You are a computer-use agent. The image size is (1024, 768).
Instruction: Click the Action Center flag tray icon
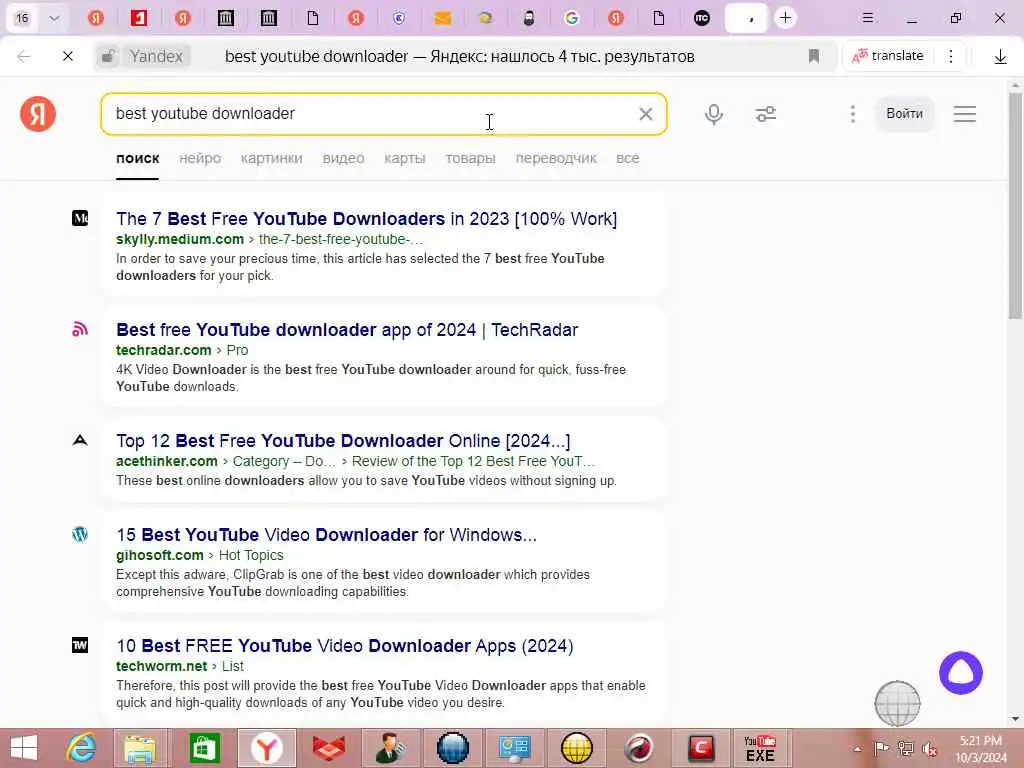(x=881, y=749)
